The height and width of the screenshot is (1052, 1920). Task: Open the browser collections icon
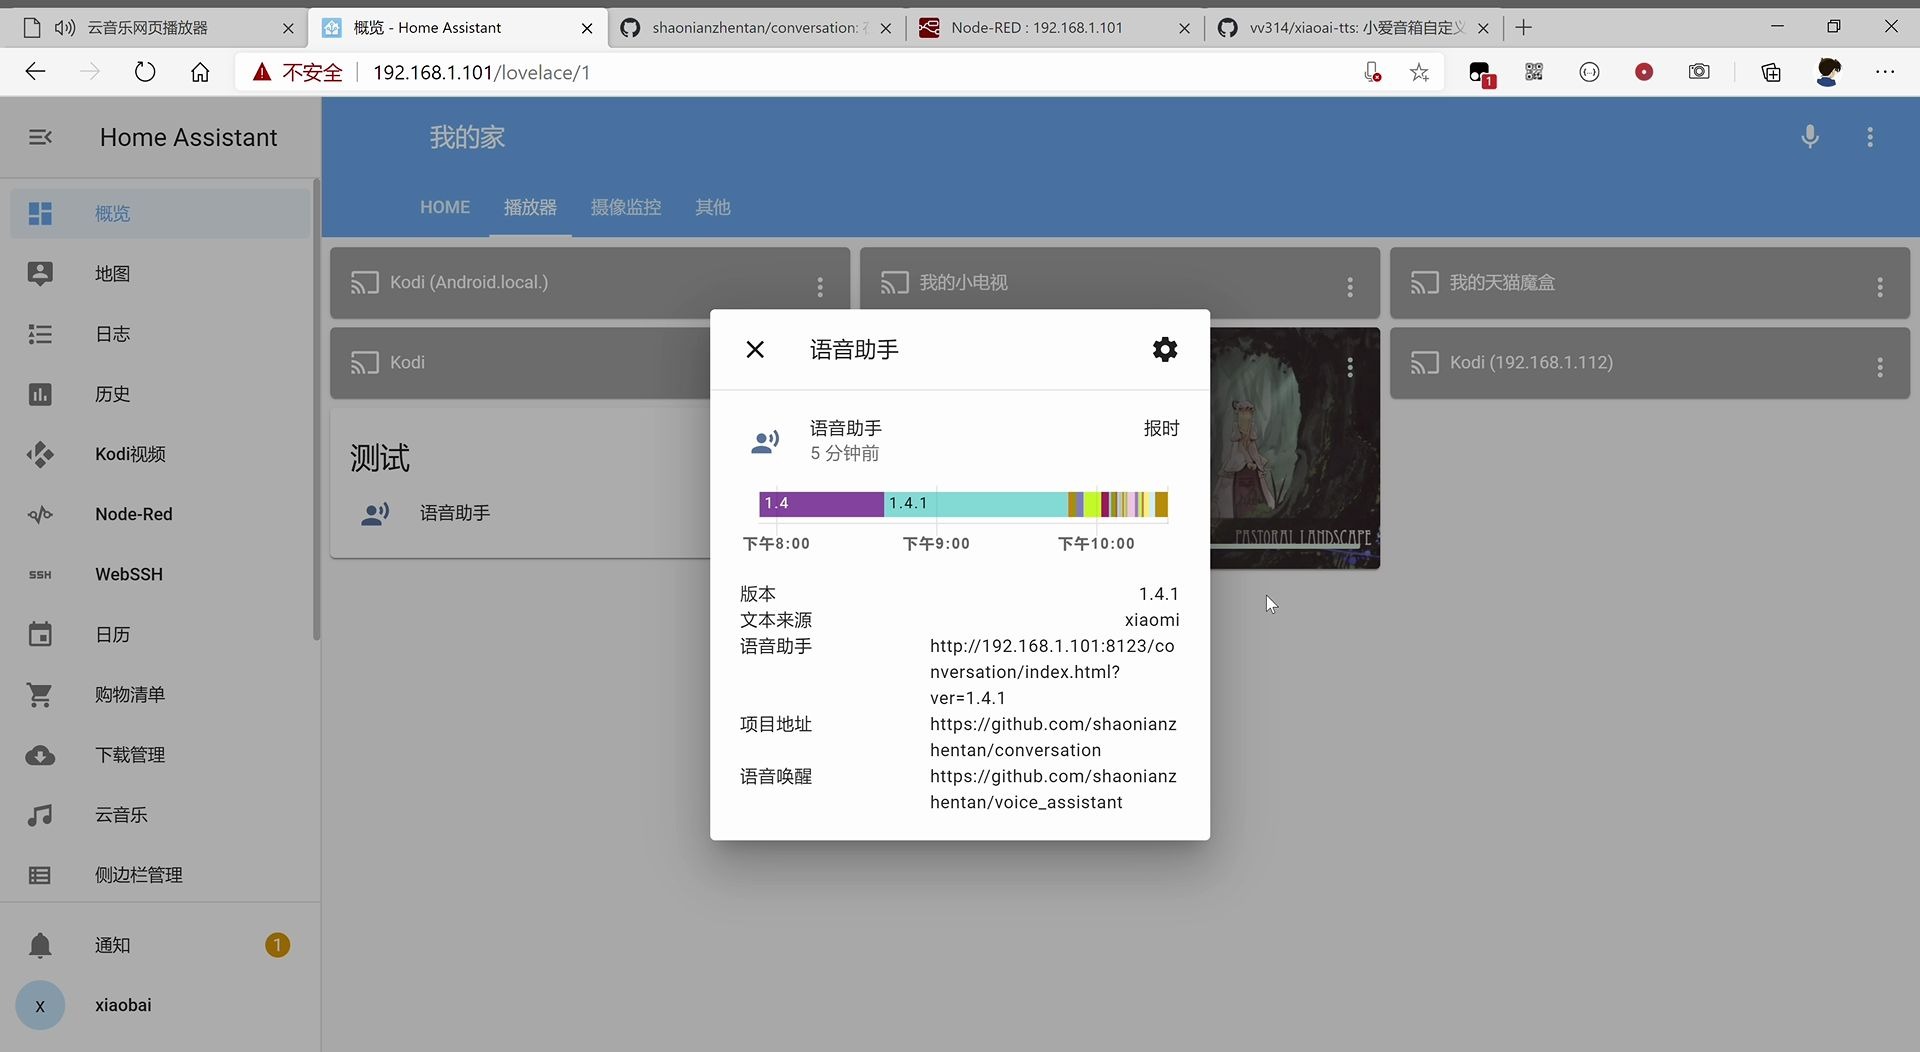coord(1771,72)
